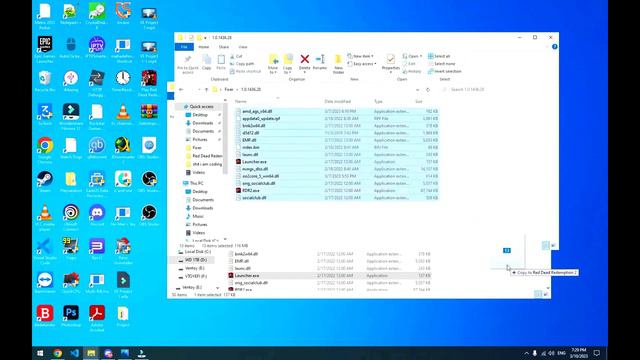Image resolution: width=640 pixels, height=360 pixels.
Task: Click the File Explorer icon in the taskbar
Action: pyautogui.click(x=91, y=353)
